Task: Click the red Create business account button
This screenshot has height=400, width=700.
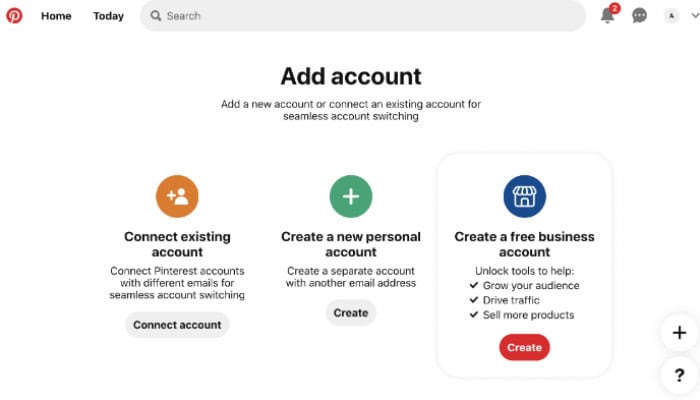Action: click(x=525, y=347)
